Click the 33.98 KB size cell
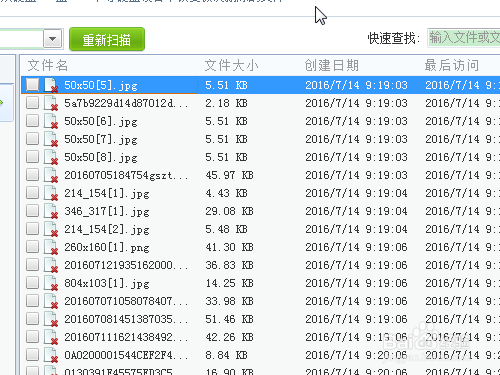The height and width of the screenshot is (375, 500). (229, 301)
